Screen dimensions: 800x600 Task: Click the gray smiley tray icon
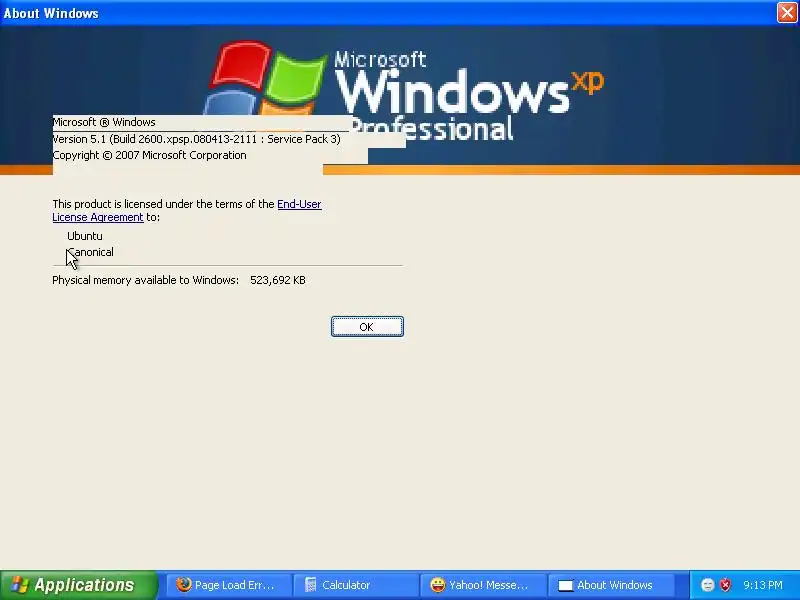(x=707, y=585)
